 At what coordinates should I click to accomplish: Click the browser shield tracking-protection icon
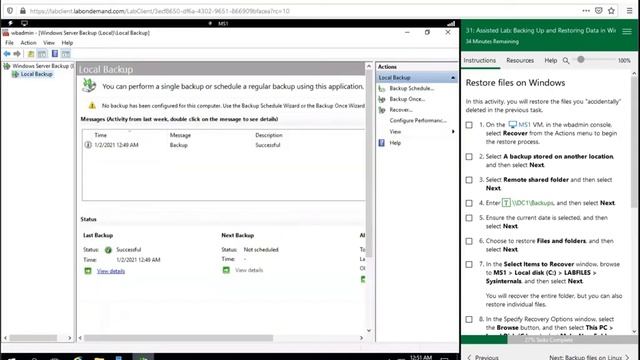point(10,11)
